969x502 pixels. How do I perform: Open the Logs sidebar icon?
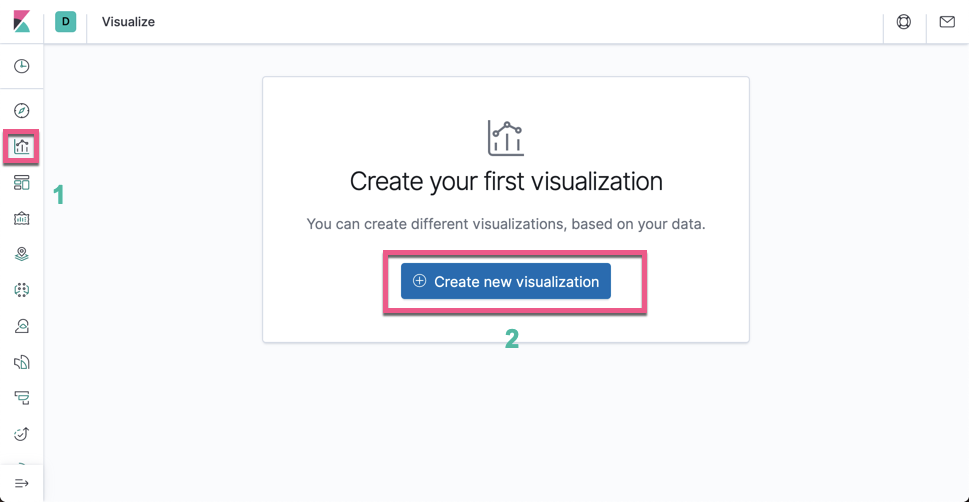pos(22,362)
